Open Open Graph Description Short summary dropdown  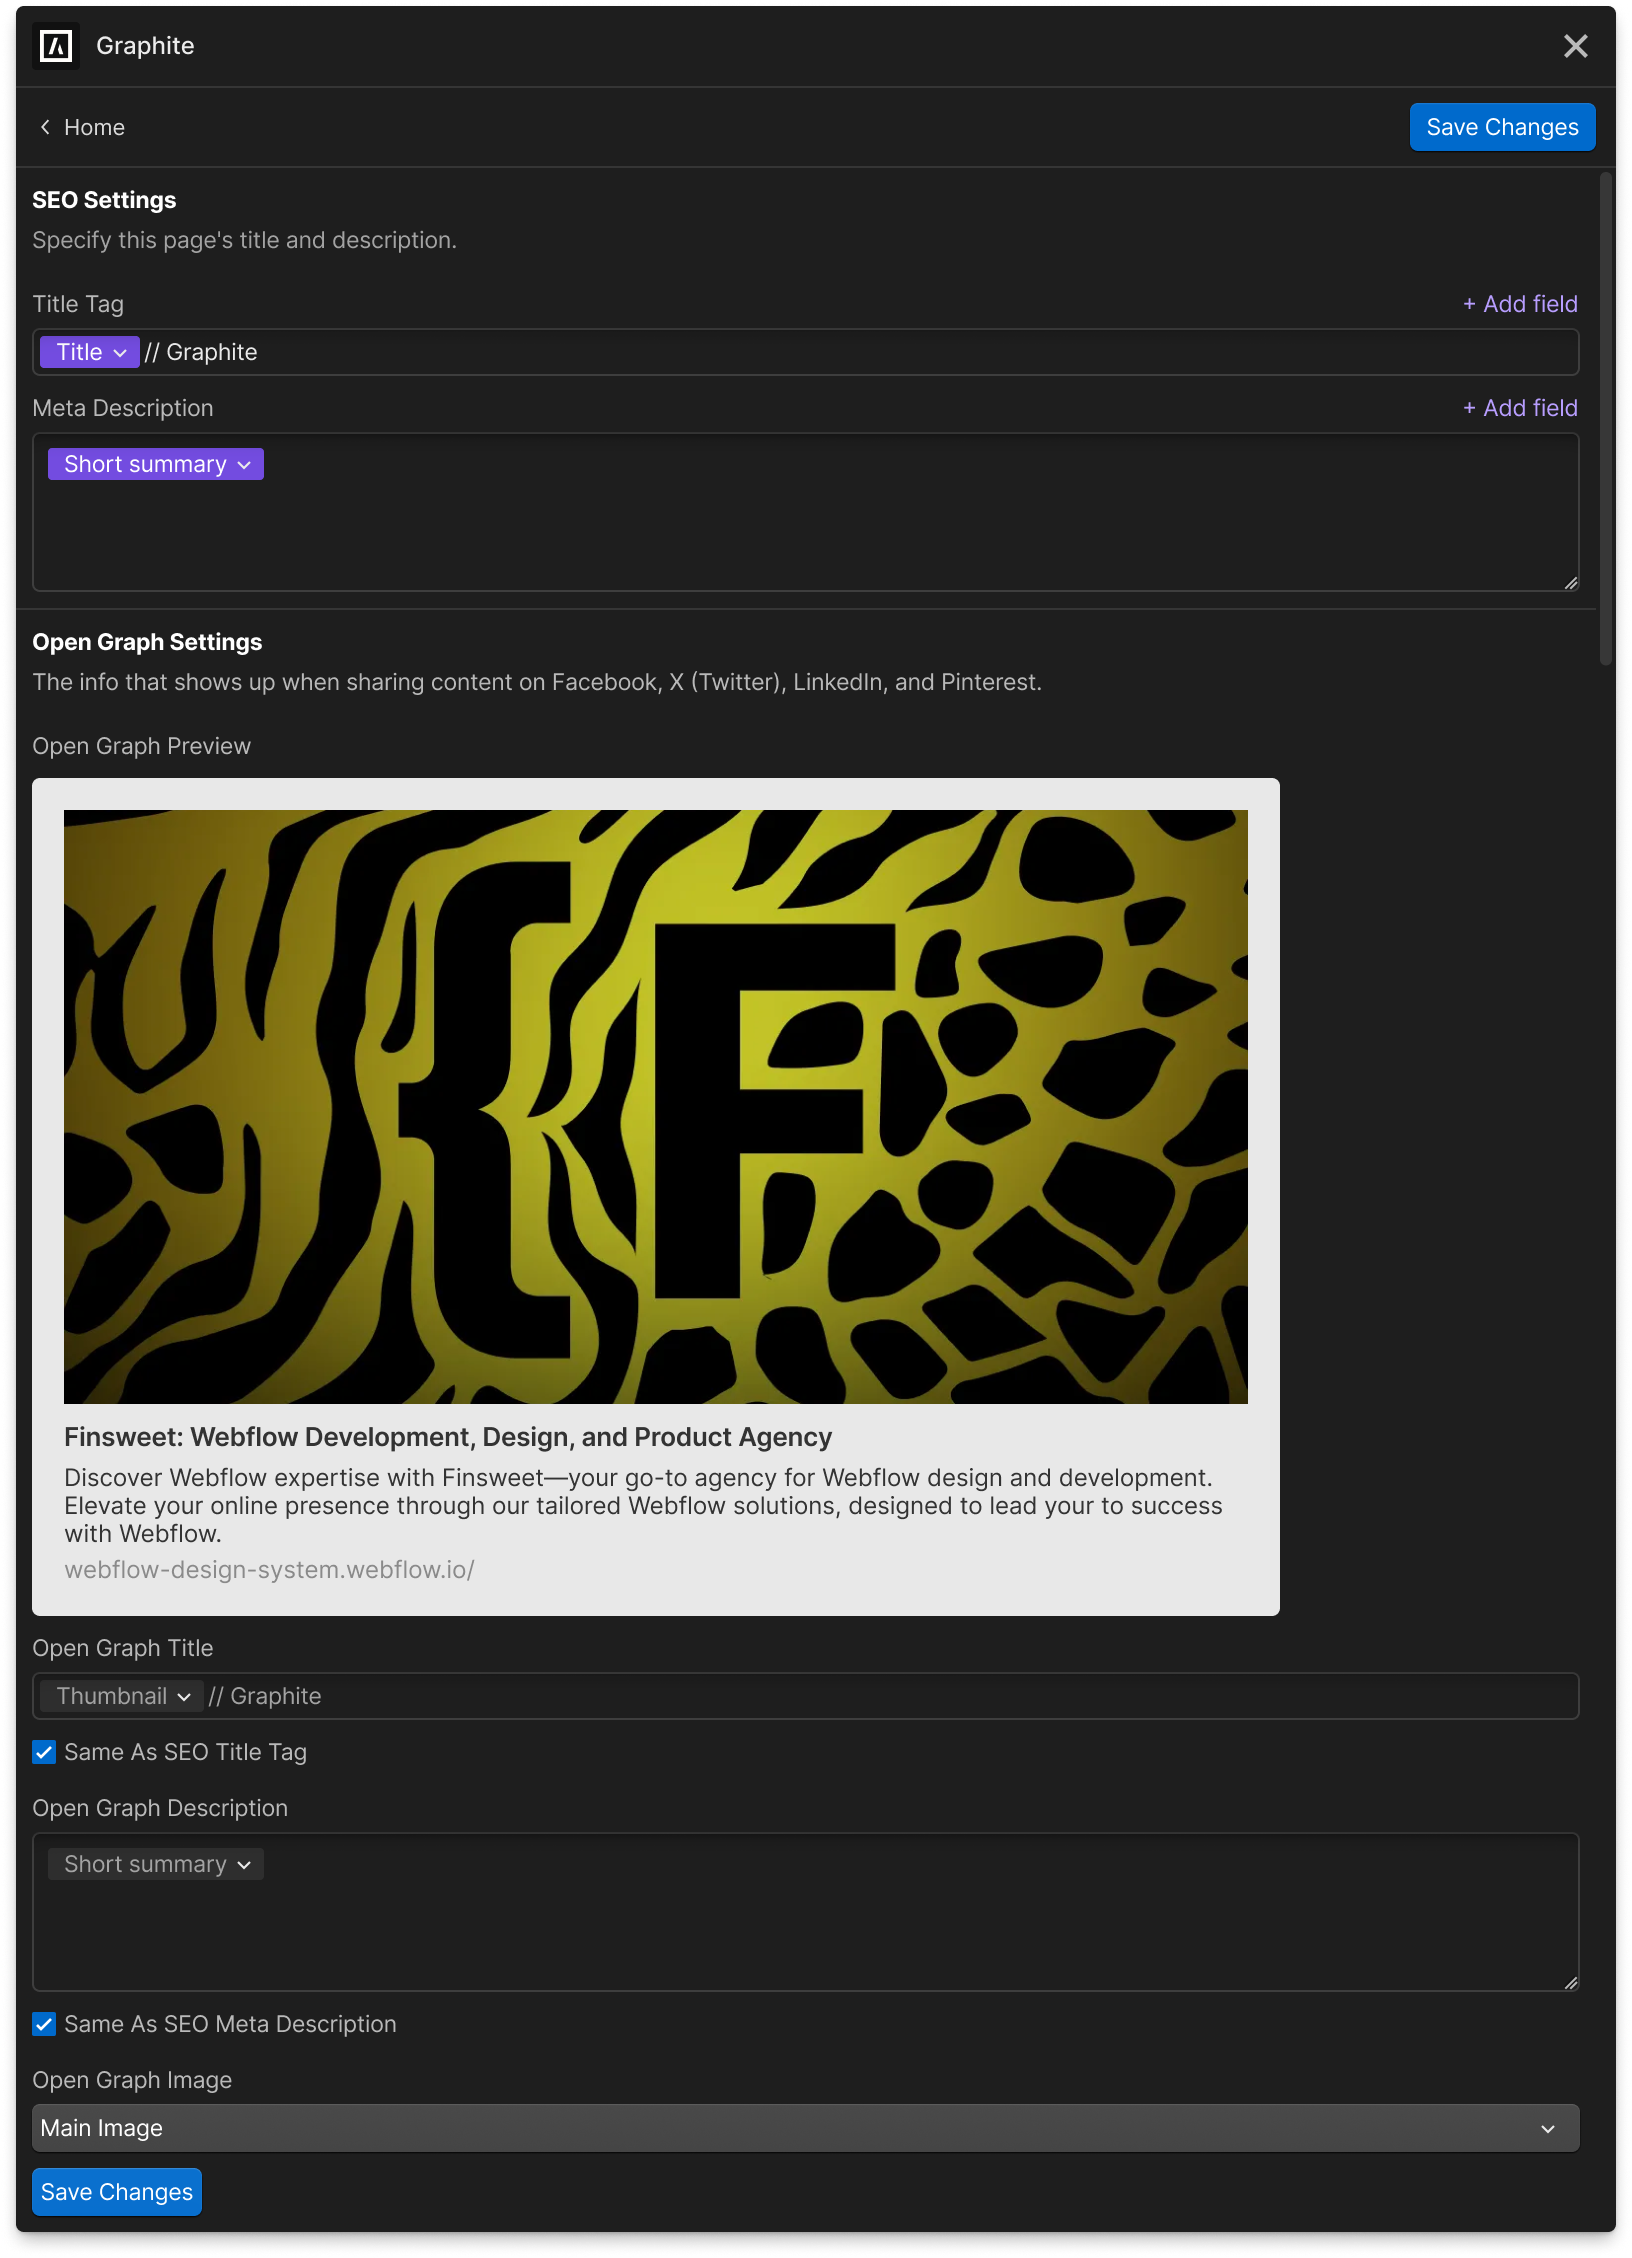tap(156, 1864)
